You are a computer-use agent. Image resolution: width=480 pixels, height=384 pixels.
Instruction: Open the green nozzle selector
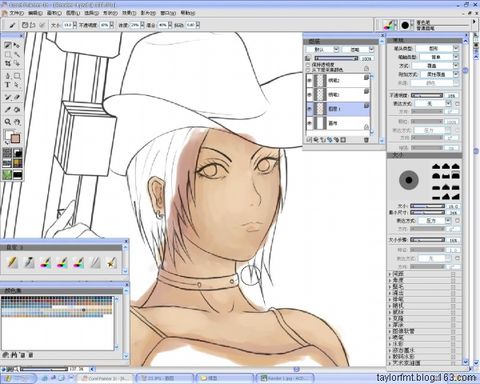pyautogui.click(x=8, y=174)
